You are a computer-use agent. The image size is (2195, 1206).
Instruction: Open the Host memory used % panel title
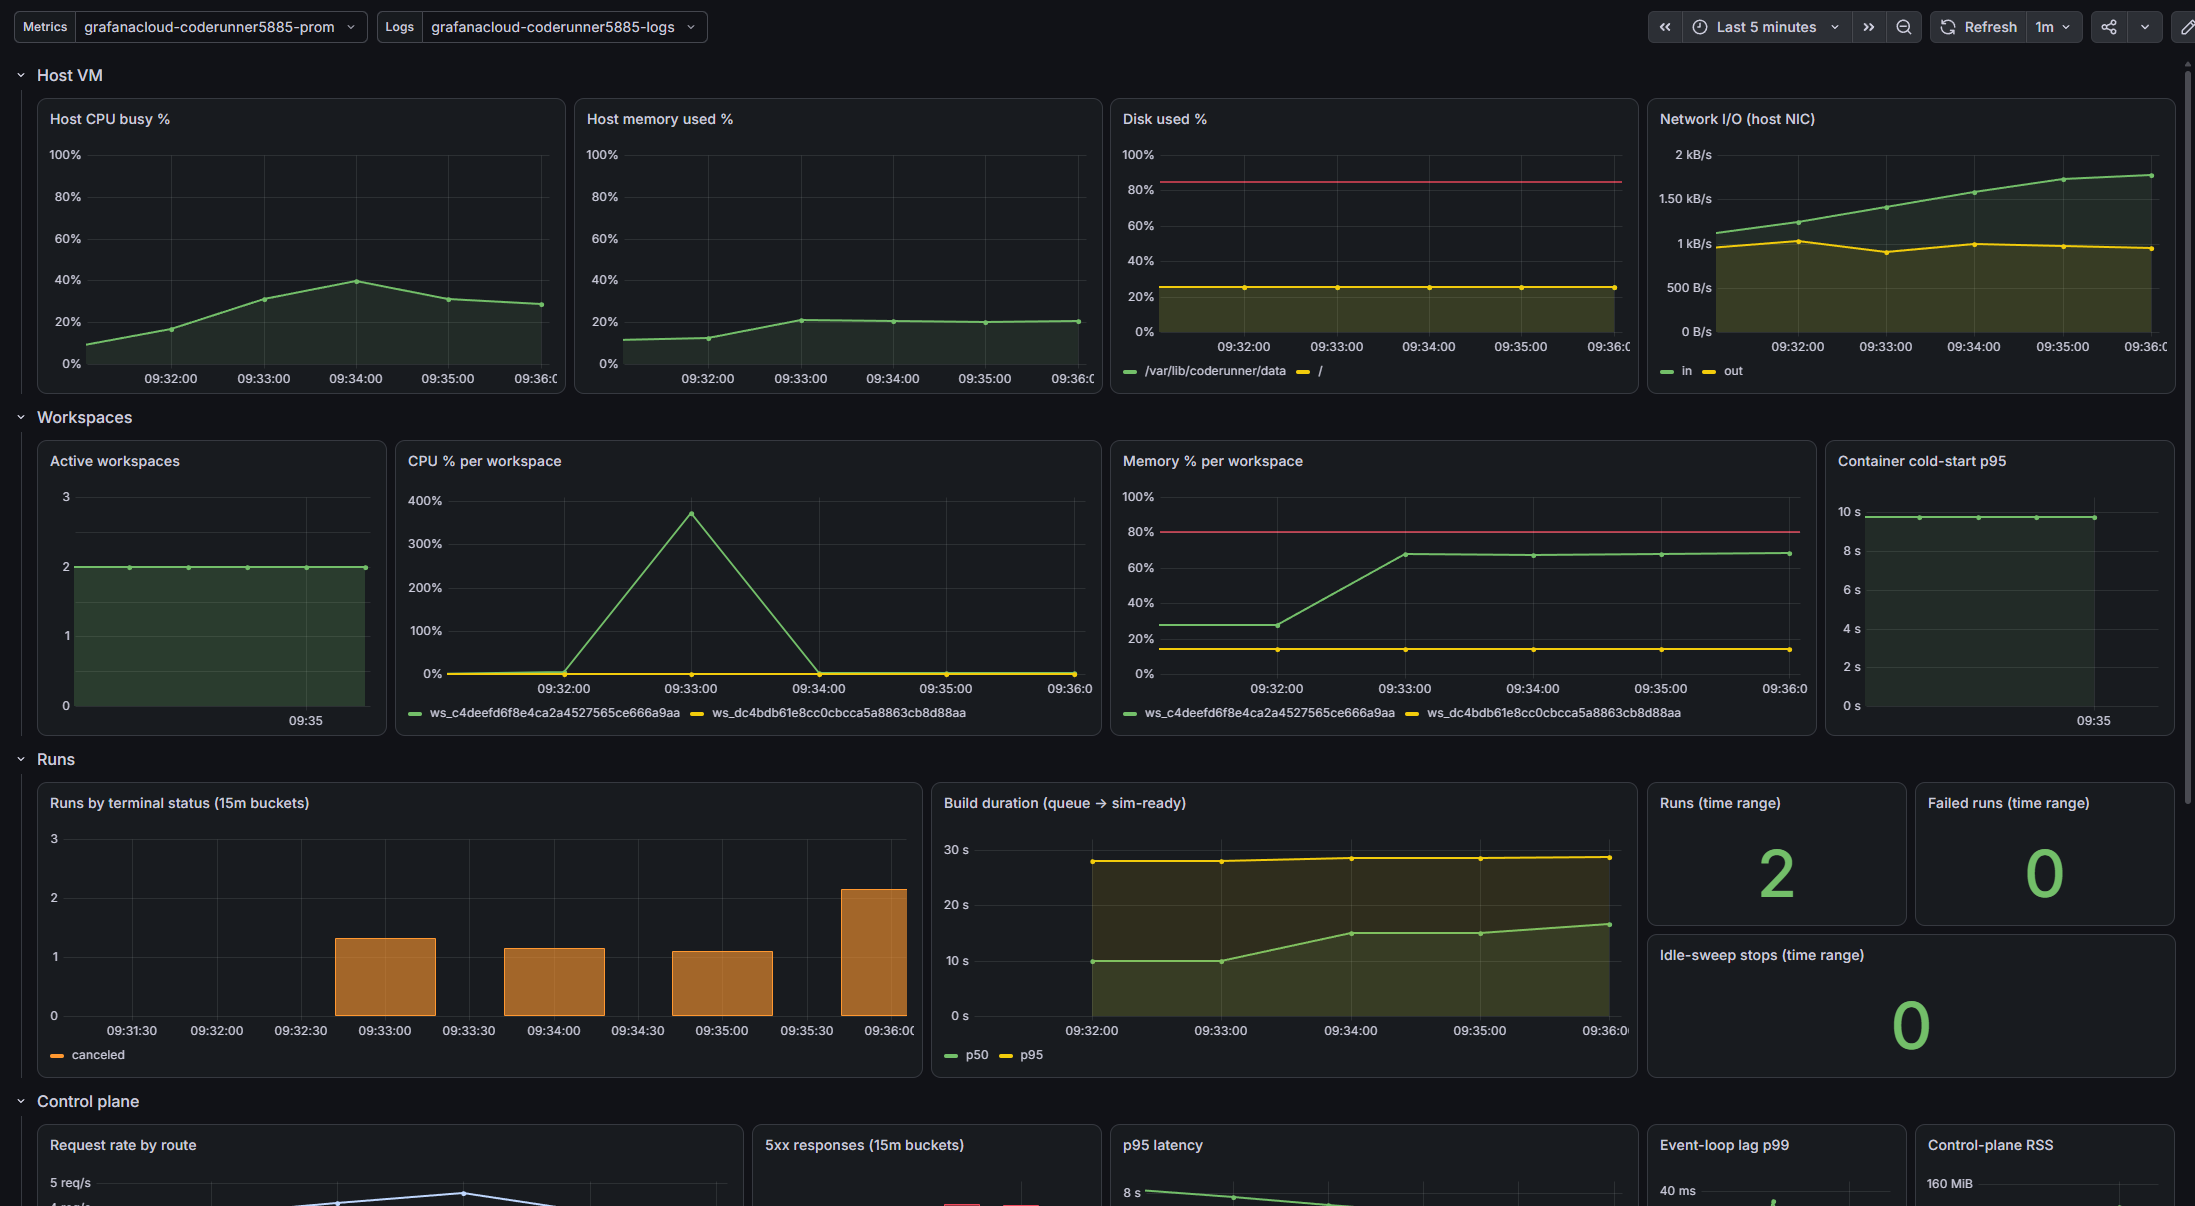pyautogui.click(x=660, y=119)
